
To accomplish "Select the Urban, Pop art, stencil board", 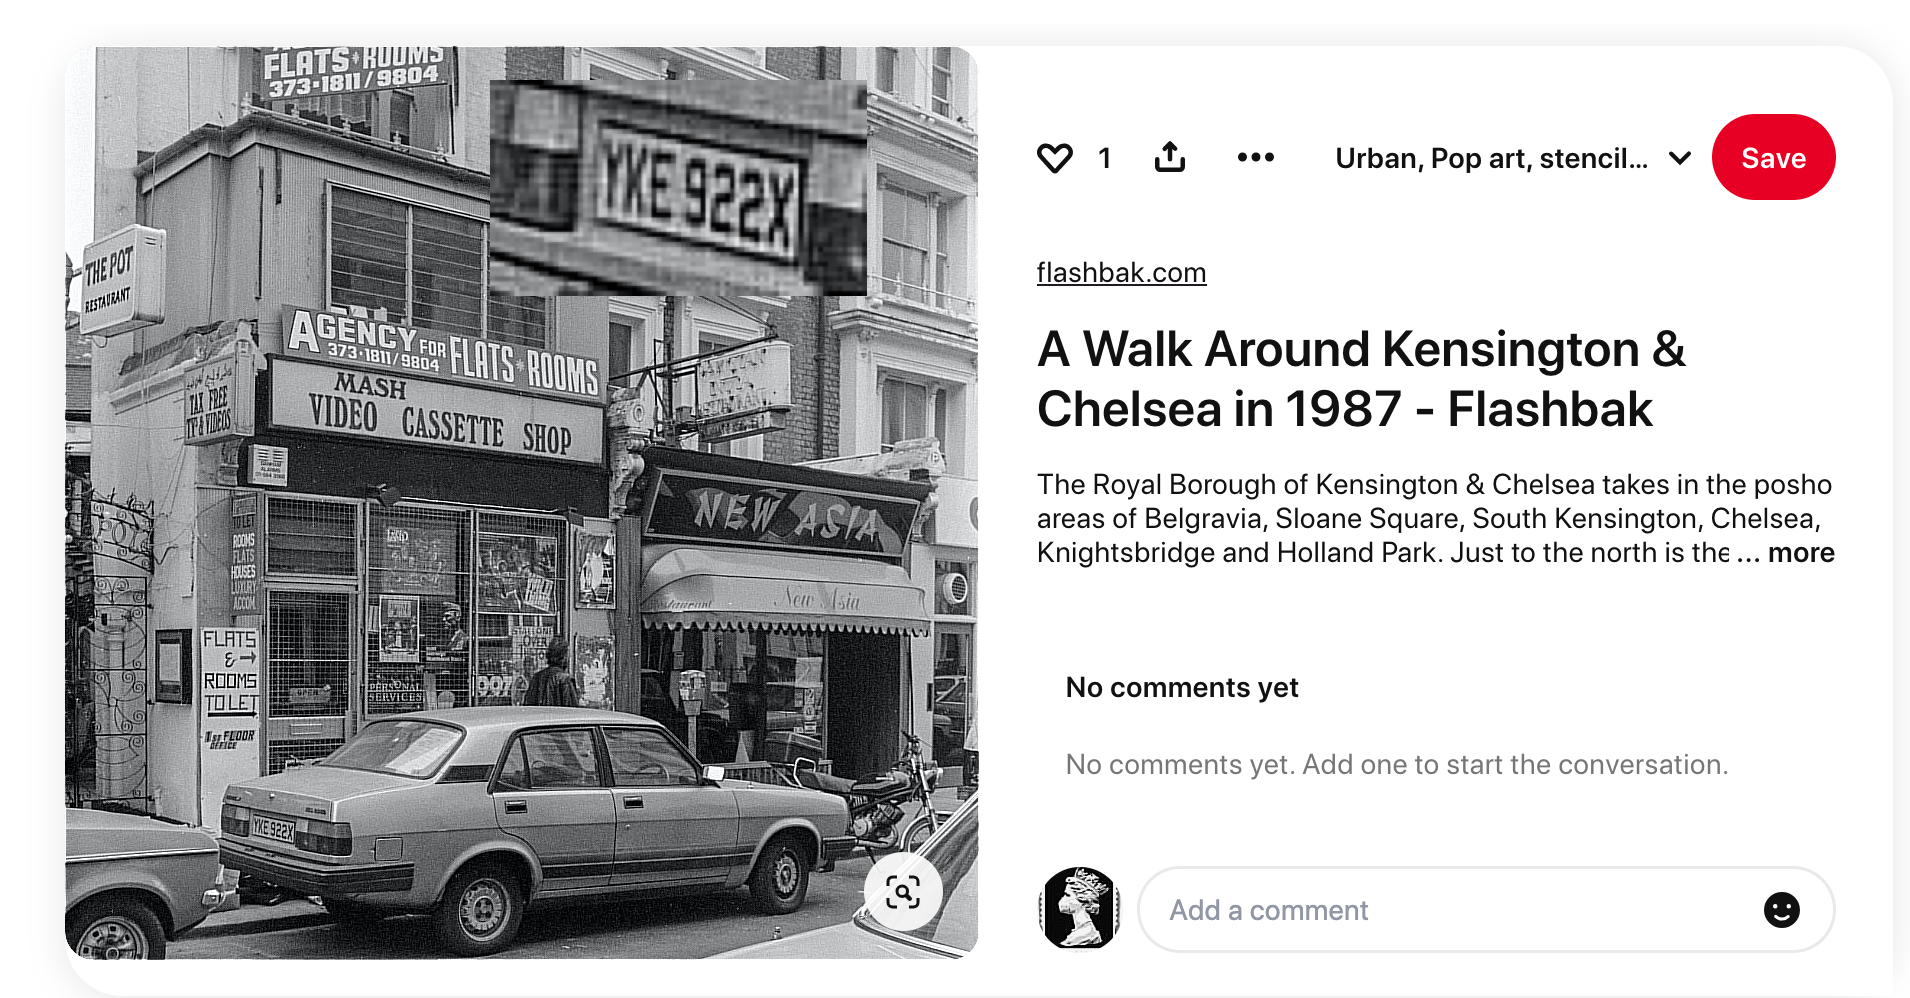I will point(1491,158).
